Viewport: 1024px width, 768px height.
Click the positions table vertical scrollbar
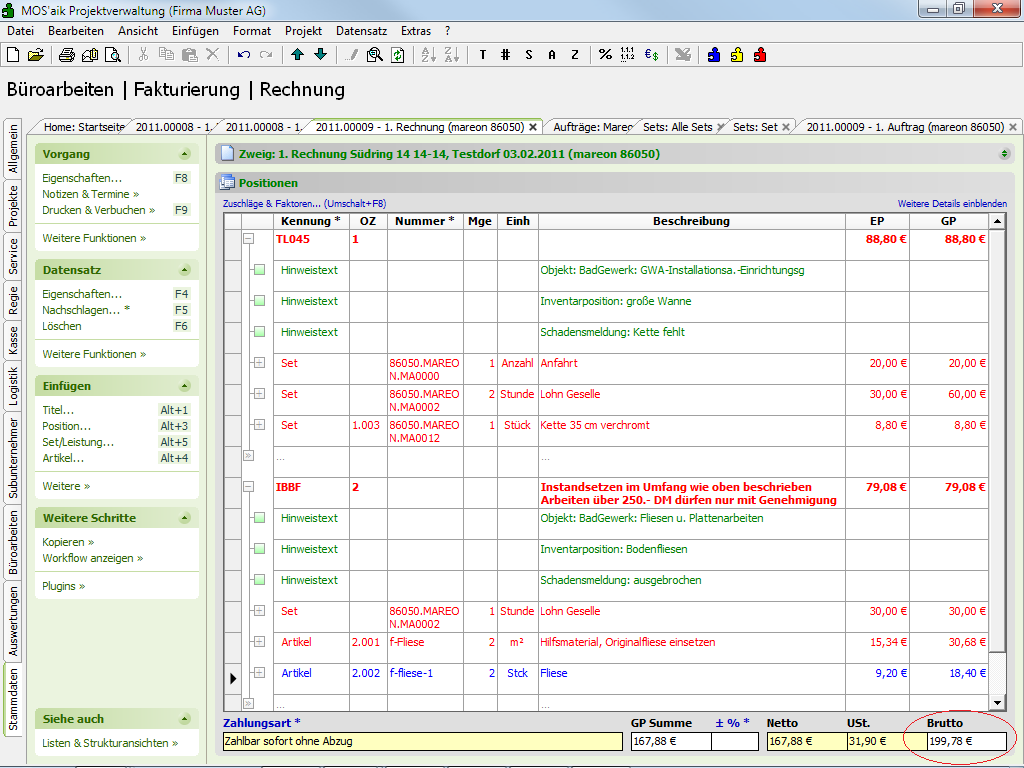pyautogui.click(x=996, y=450)
